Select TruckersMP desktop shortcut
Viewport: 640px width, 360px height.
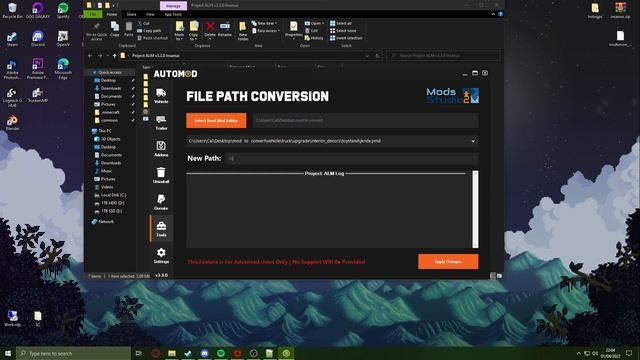click(x=38, y=95)
